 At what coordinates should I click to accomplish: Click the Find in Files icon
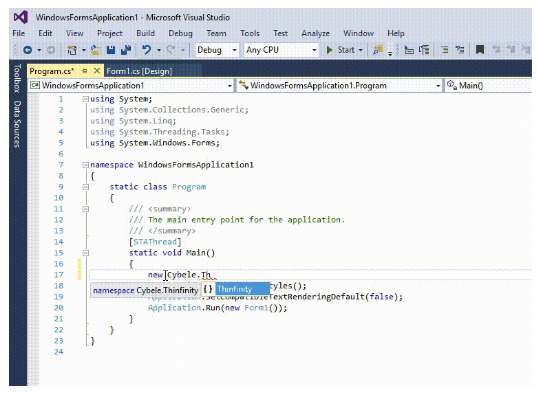(x=378, y=50)
